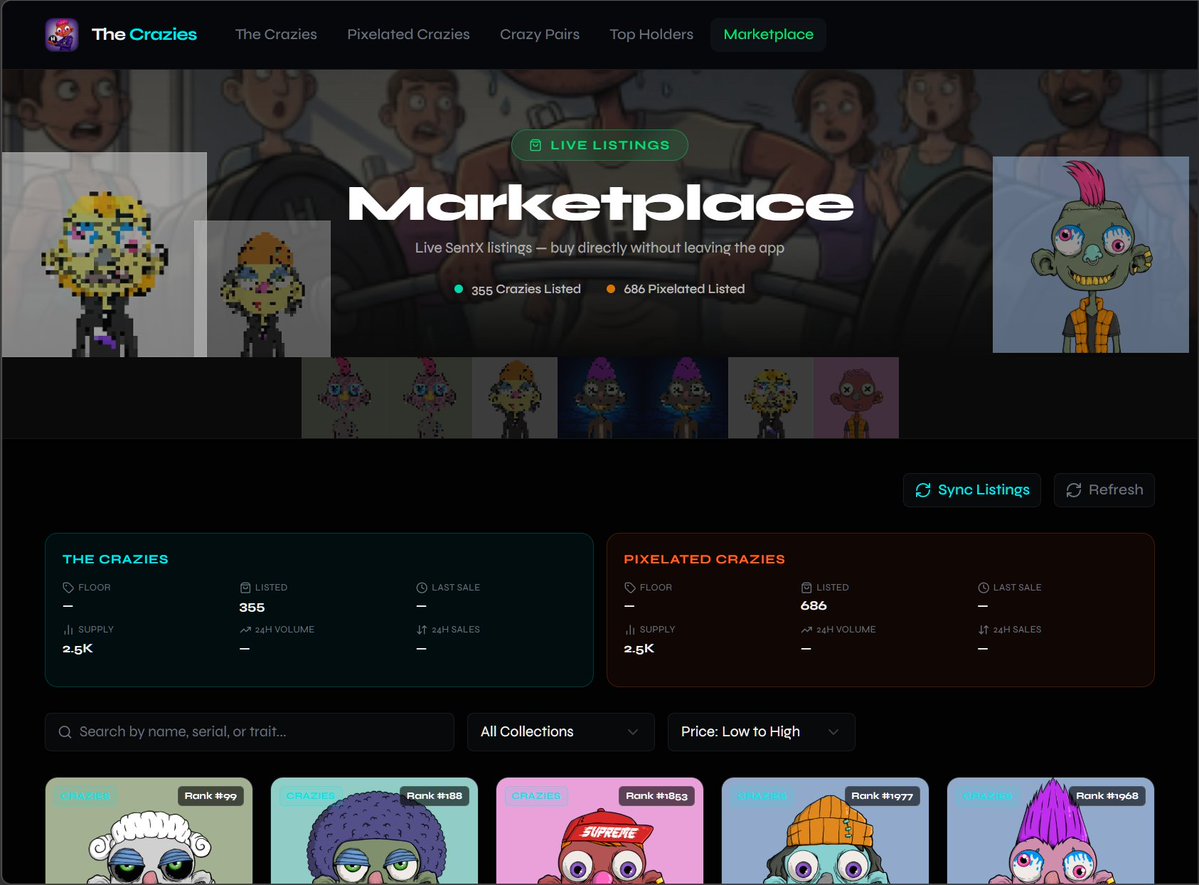Click the Price sort chevron arrow
The width and height of the screenshot is (1199, 885).
(x=833, y=732)
